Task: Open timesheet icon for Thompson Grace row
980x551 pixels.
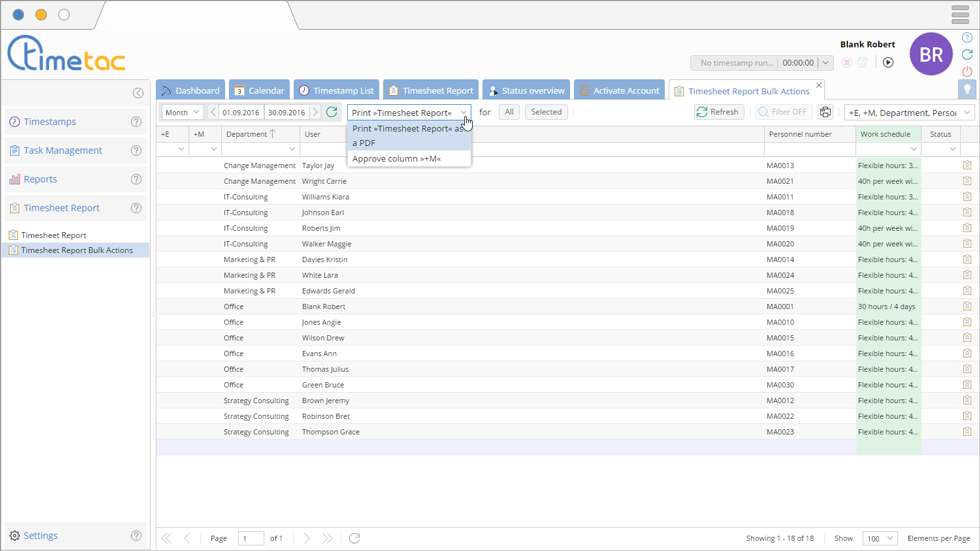Action: 967,432
